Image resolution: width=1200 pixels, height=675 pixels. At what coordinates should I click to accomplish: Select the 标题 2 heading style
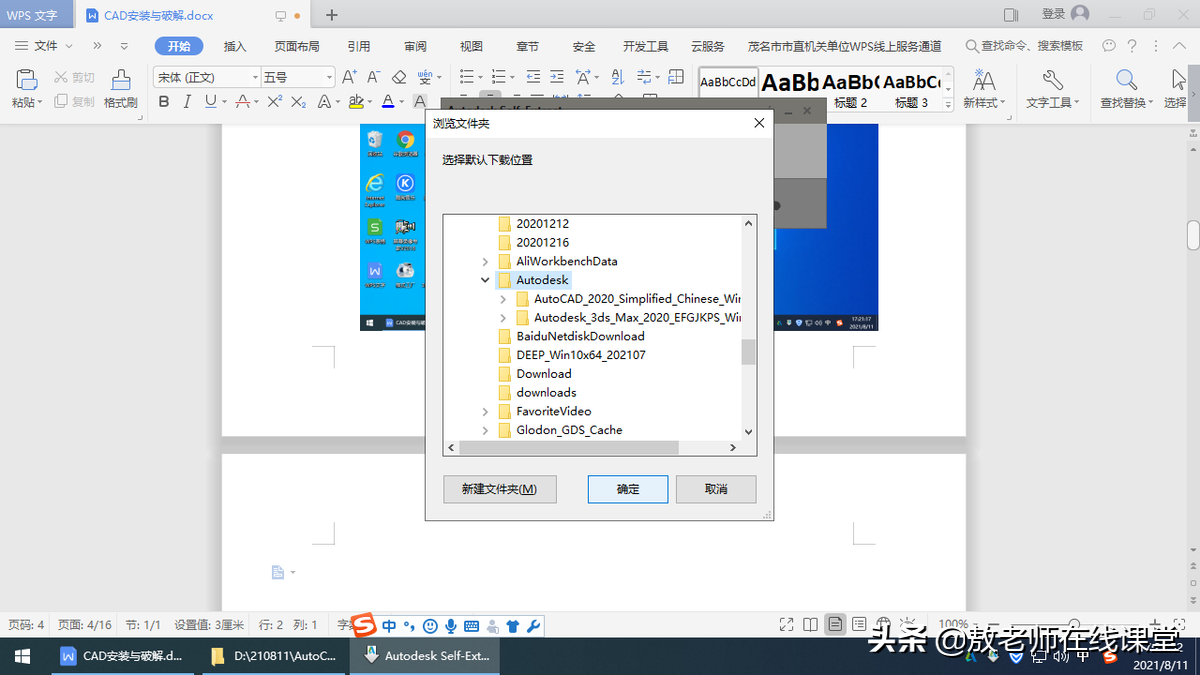pos(851,88)
